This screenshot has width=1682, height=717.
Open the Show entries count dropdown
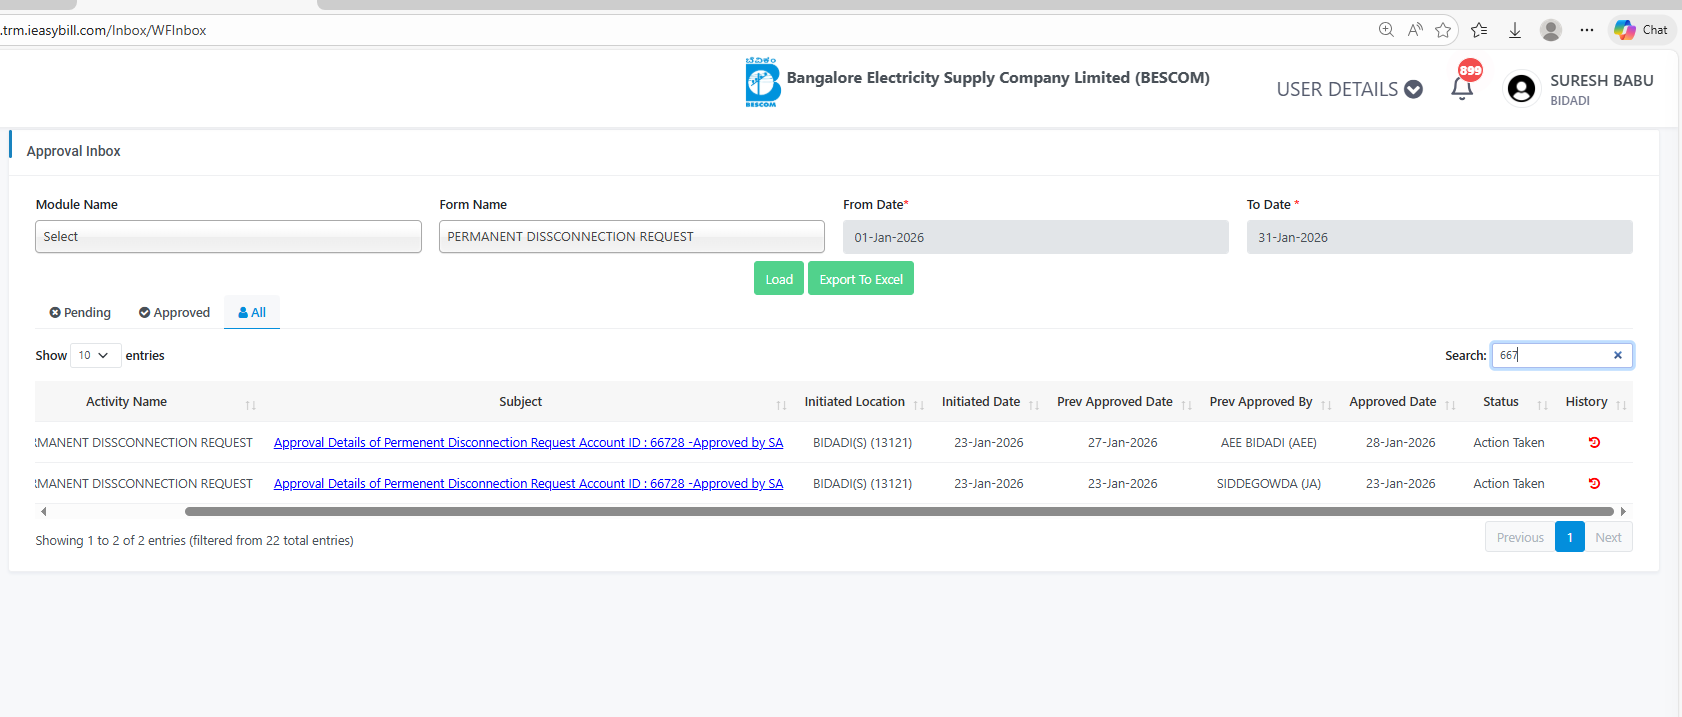[95, 355]
